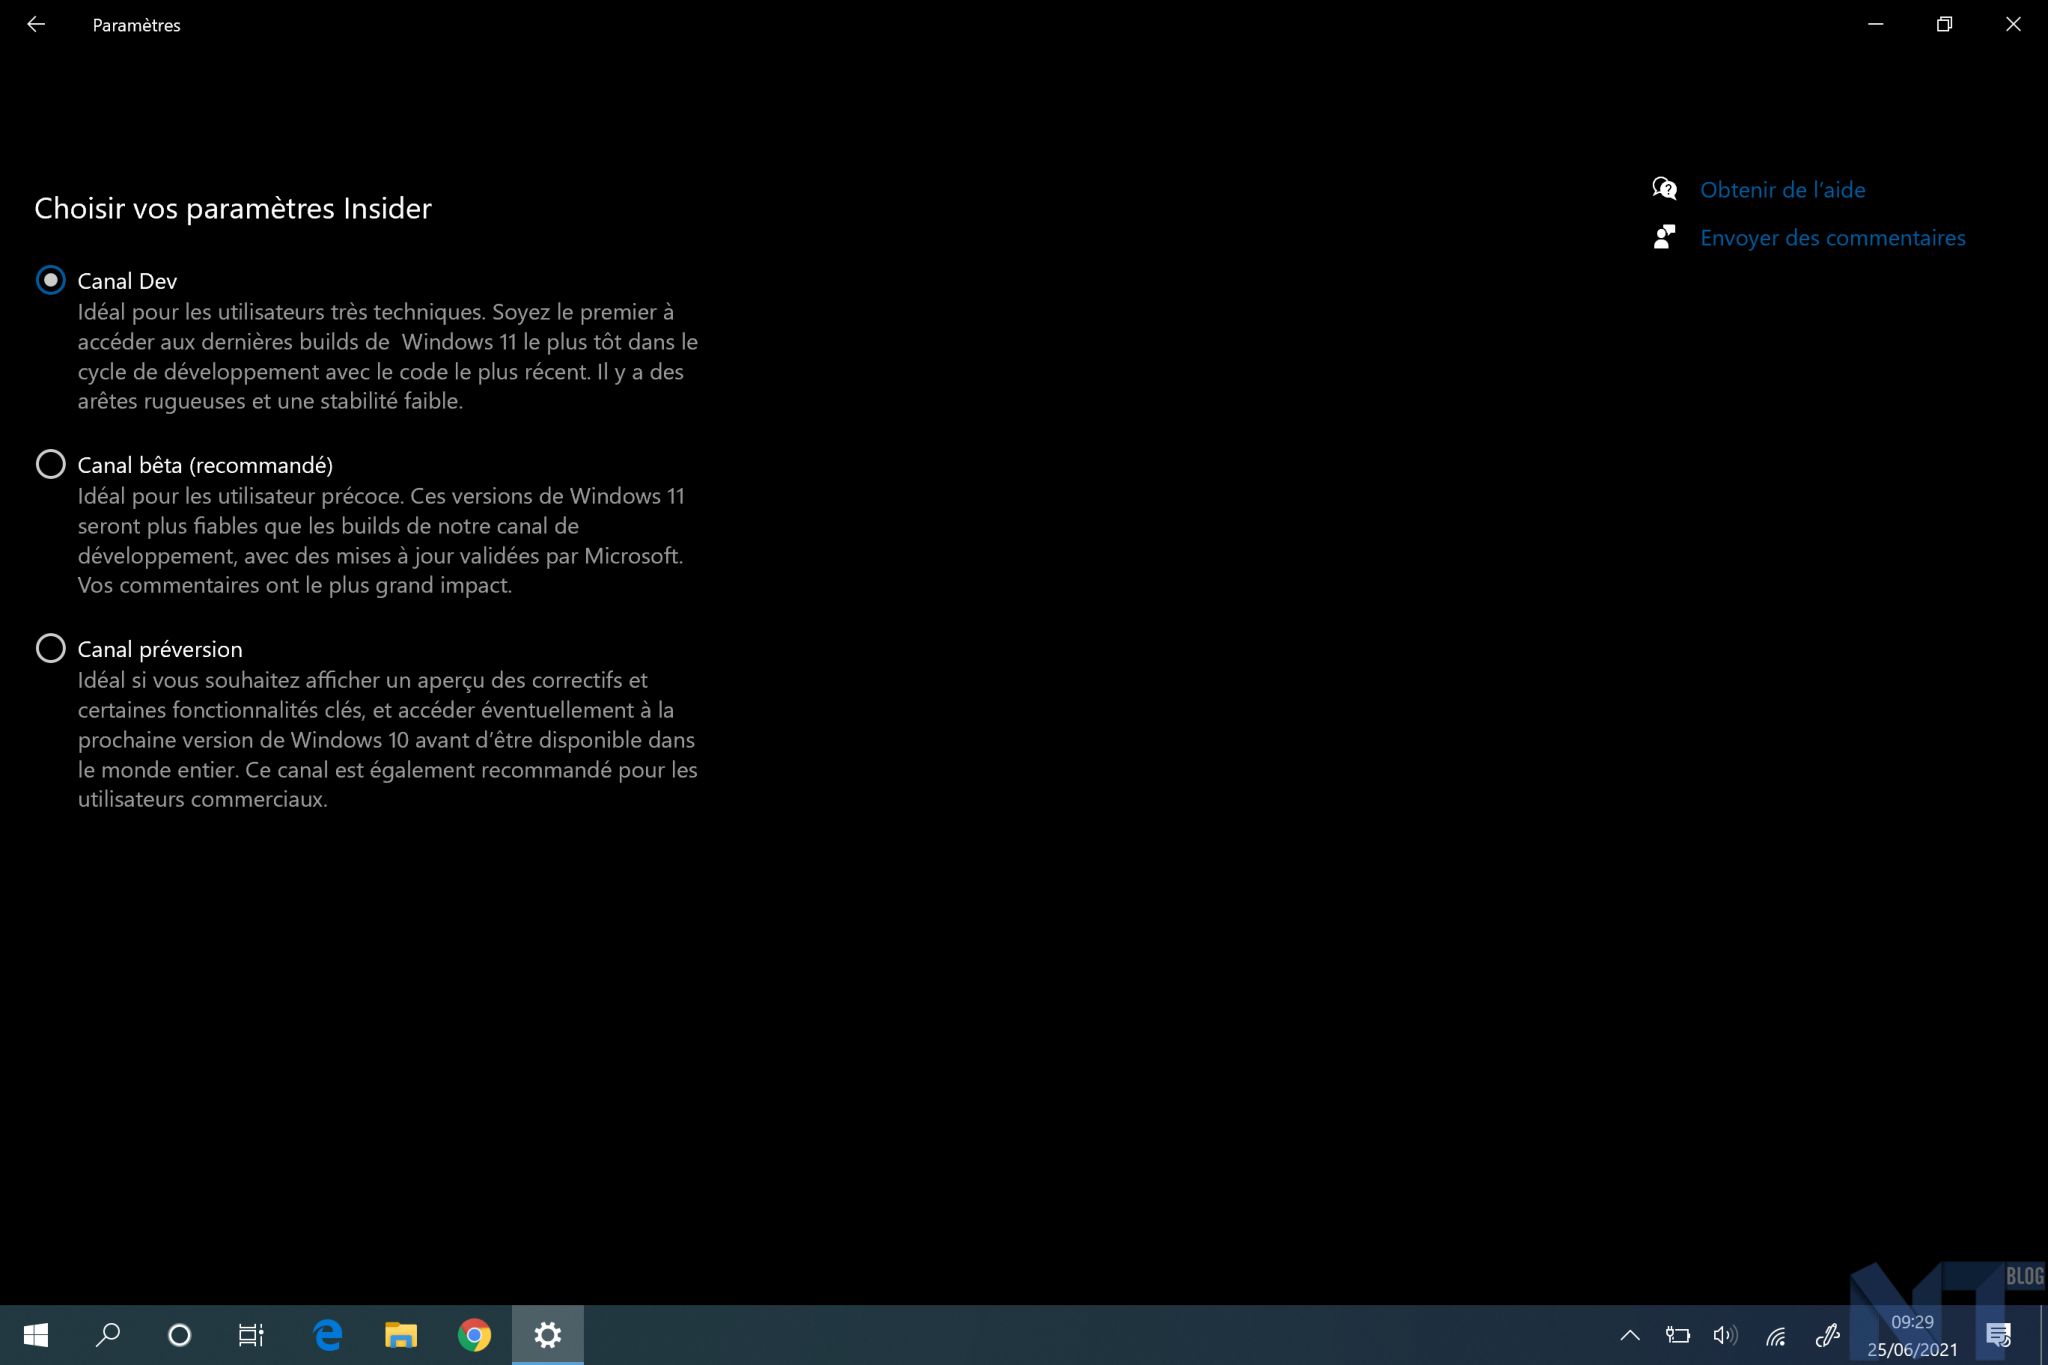Launch Cortana from the taskbar
2048x1365 pixels.
(x=179, y=1334)
